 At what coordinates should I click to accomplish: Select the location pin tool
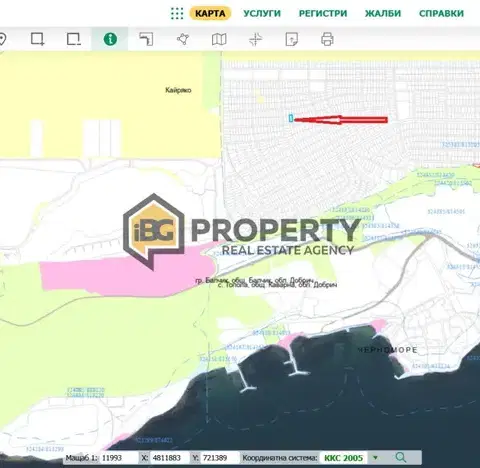click(x=2, y=39)
